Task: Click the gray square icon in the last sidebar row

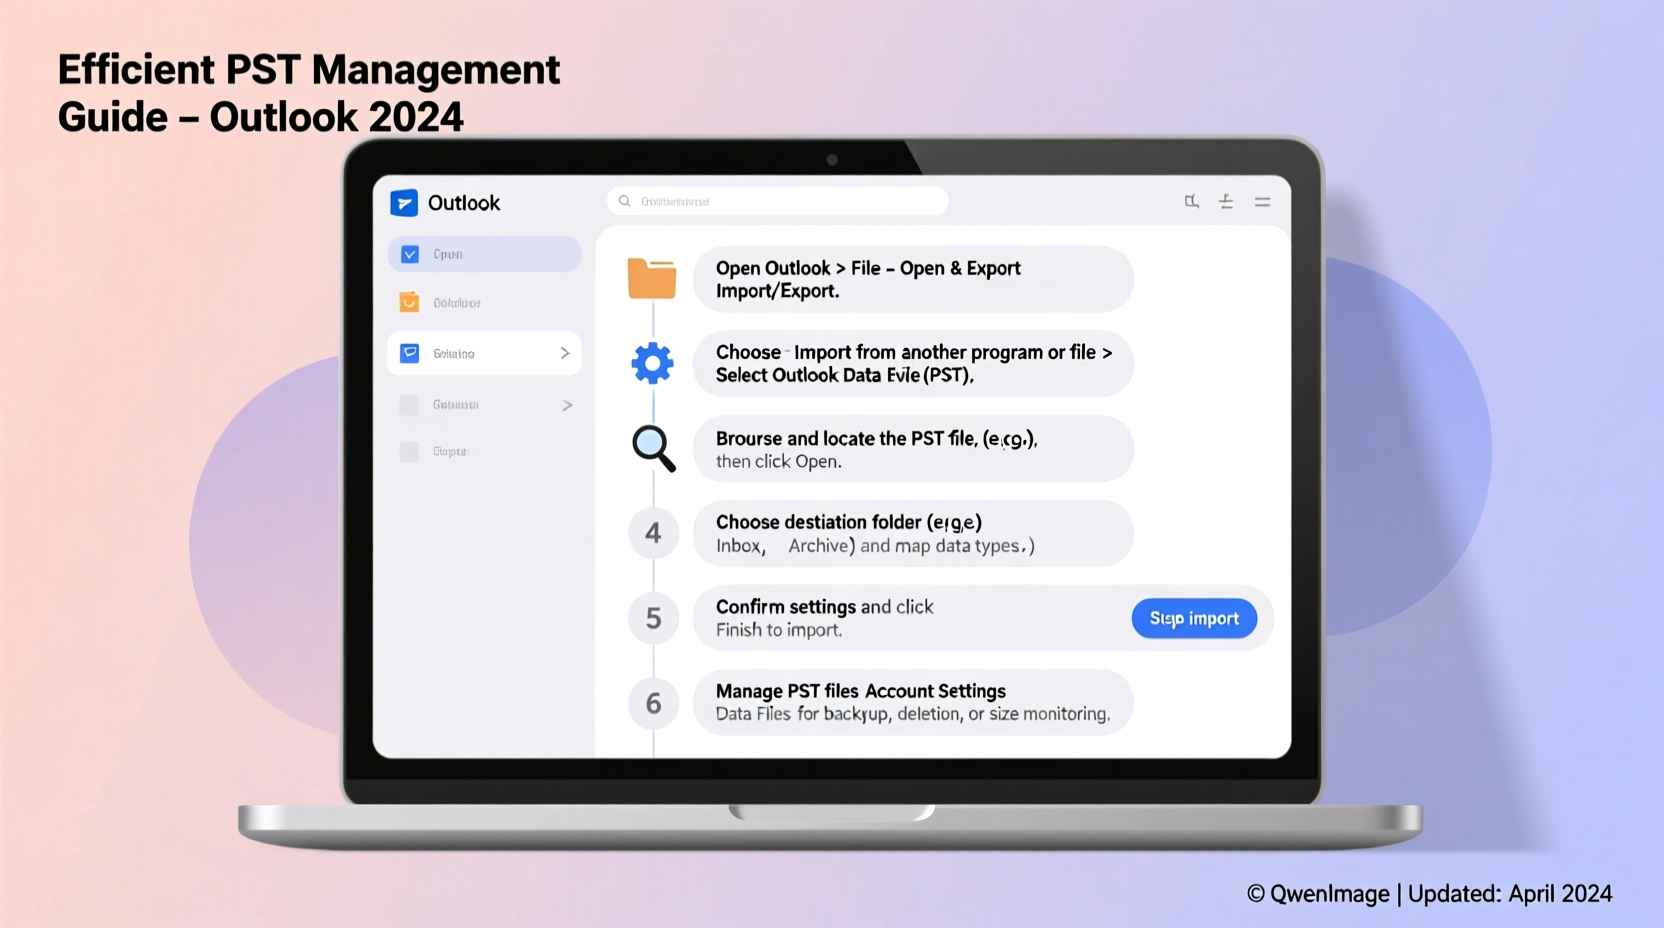Action: coord(409,452)
